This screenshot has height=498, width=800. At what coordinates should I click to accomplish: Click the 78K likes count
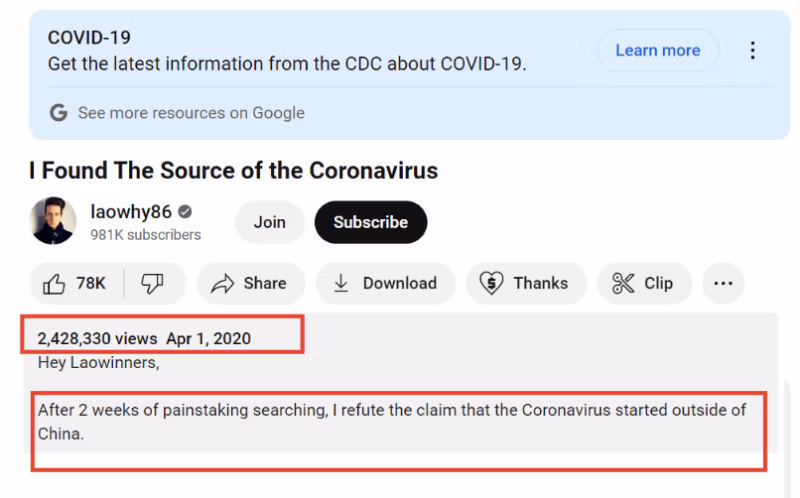click(91, 284)
